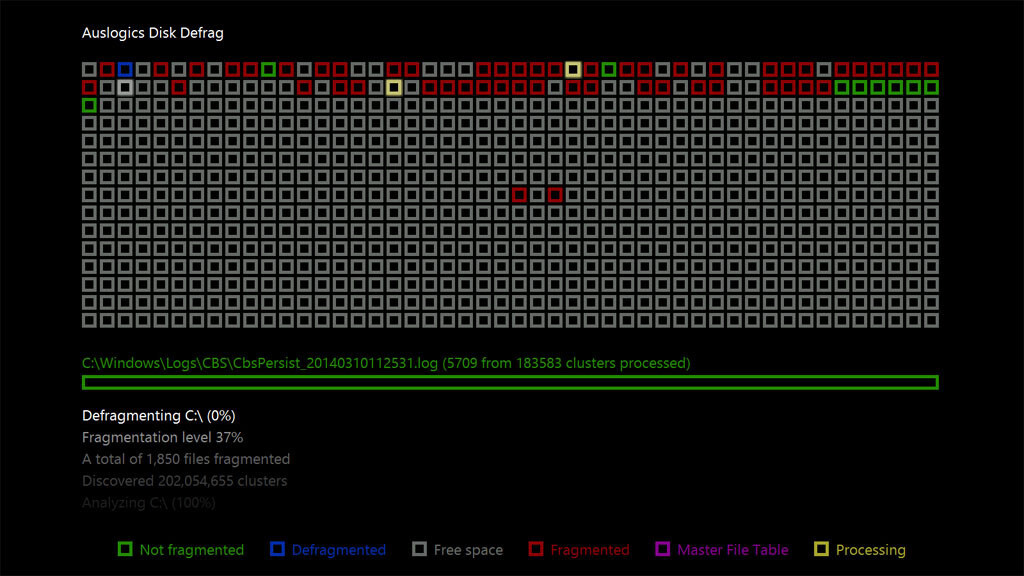Click the Fragmentation level 37% text
This screenshot has height=576, width=1024.
click(162, 437)
